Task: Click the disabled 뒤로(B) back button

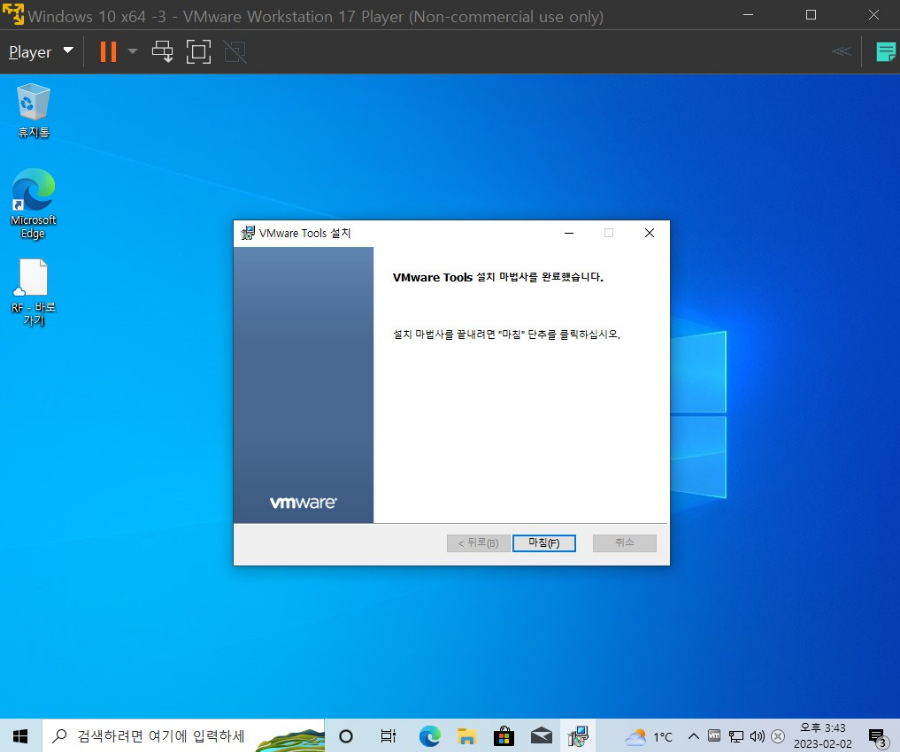Action: (478, 543)
